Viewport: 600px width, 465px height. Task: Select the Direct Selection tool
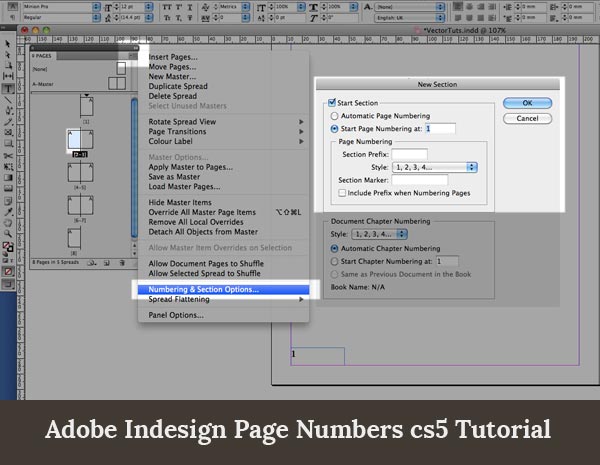click(x=8, y=54)
